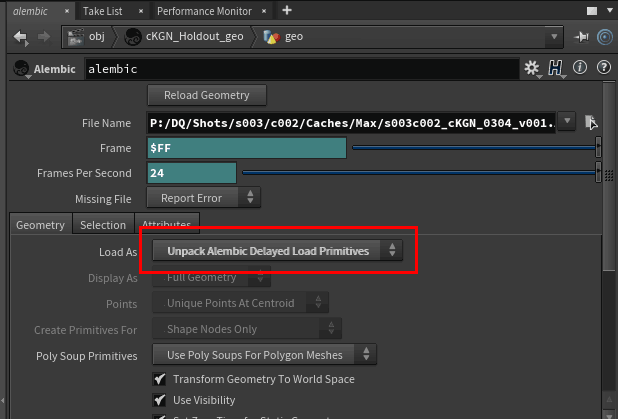
Task: Add a new pane tab with plus
Action: 287,11
